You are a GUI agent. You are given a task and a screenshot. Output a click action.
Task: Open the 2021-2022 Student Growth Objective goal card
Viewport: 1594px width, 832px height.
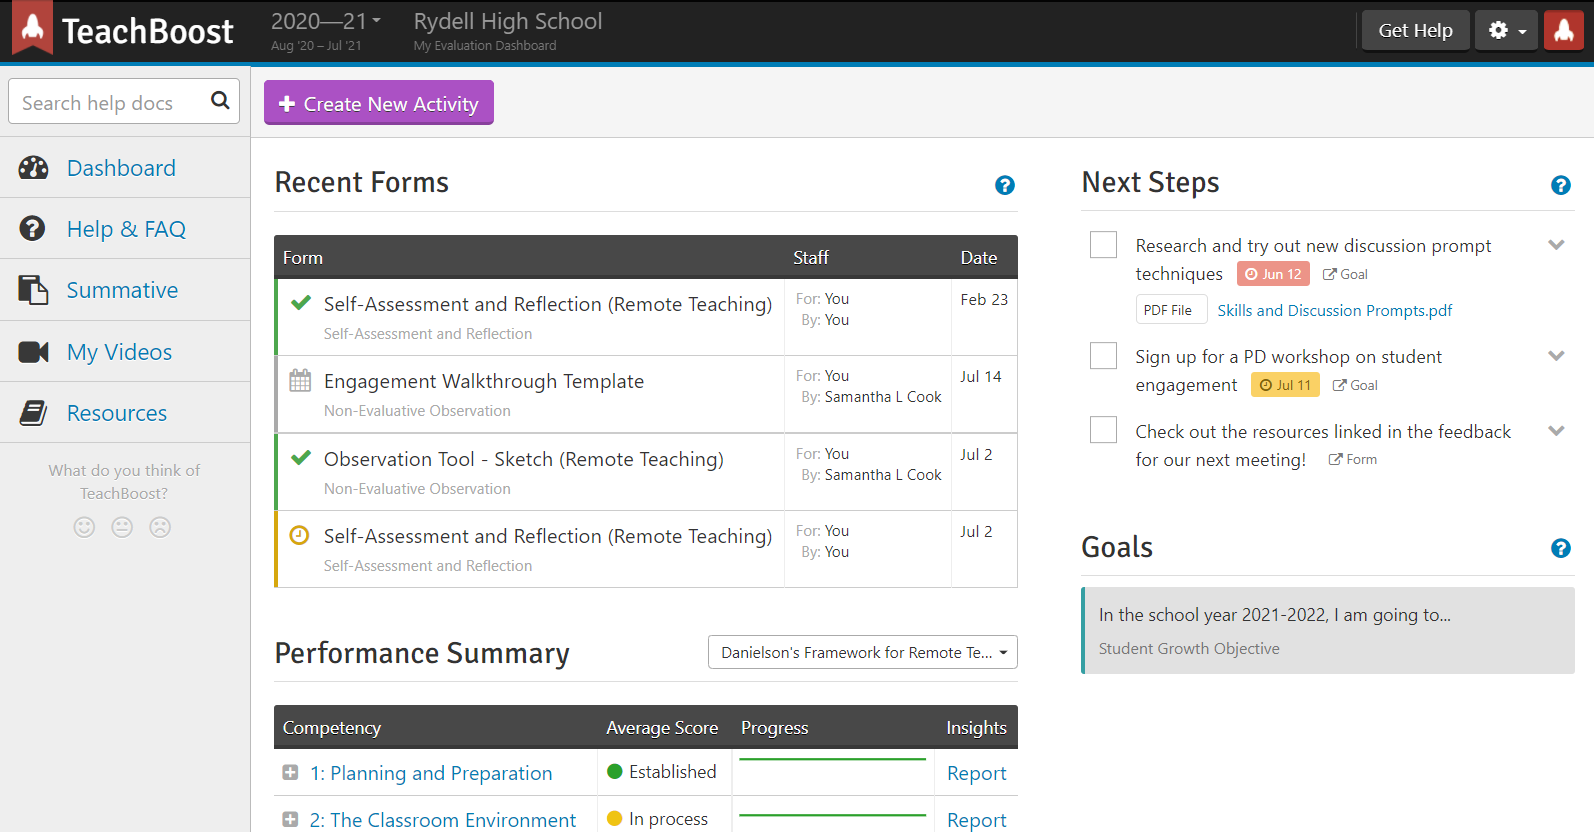coord(1328,630)
